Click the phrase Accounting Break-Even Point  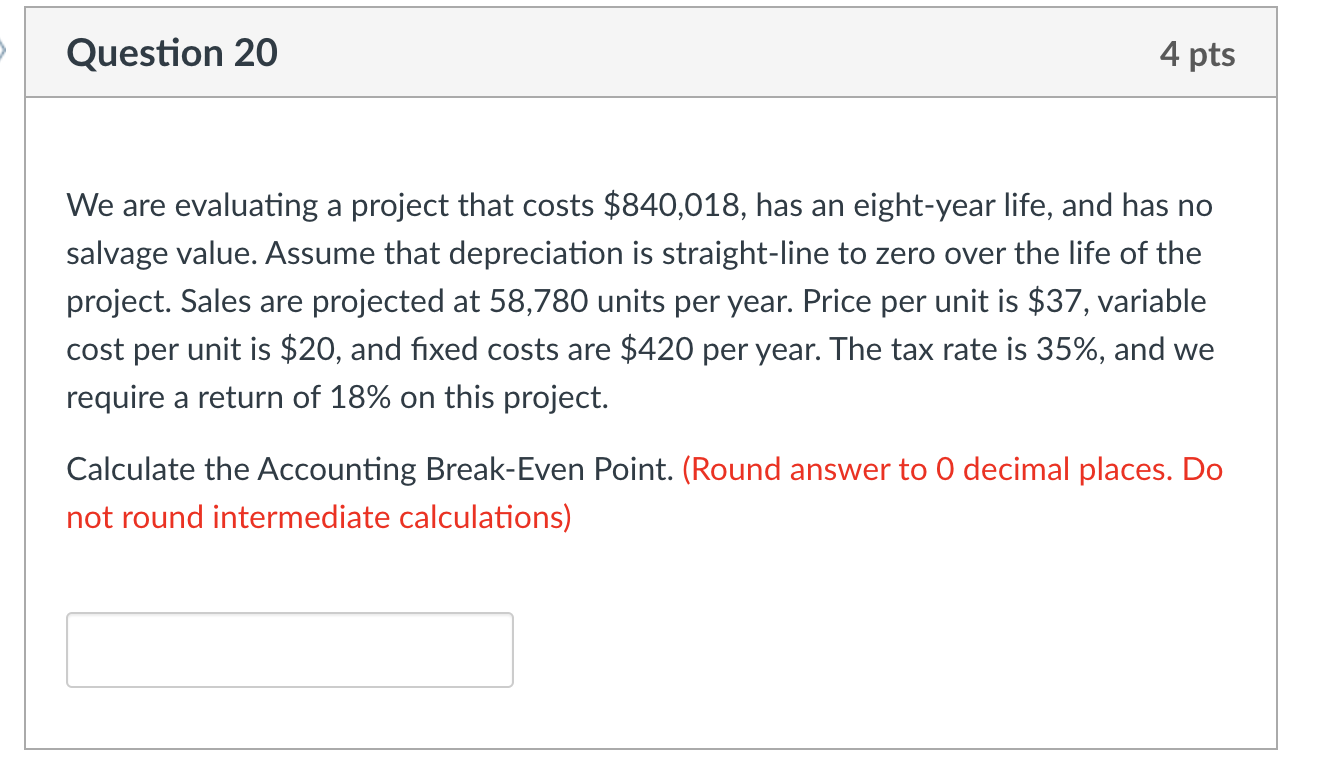tap(450, 468)
